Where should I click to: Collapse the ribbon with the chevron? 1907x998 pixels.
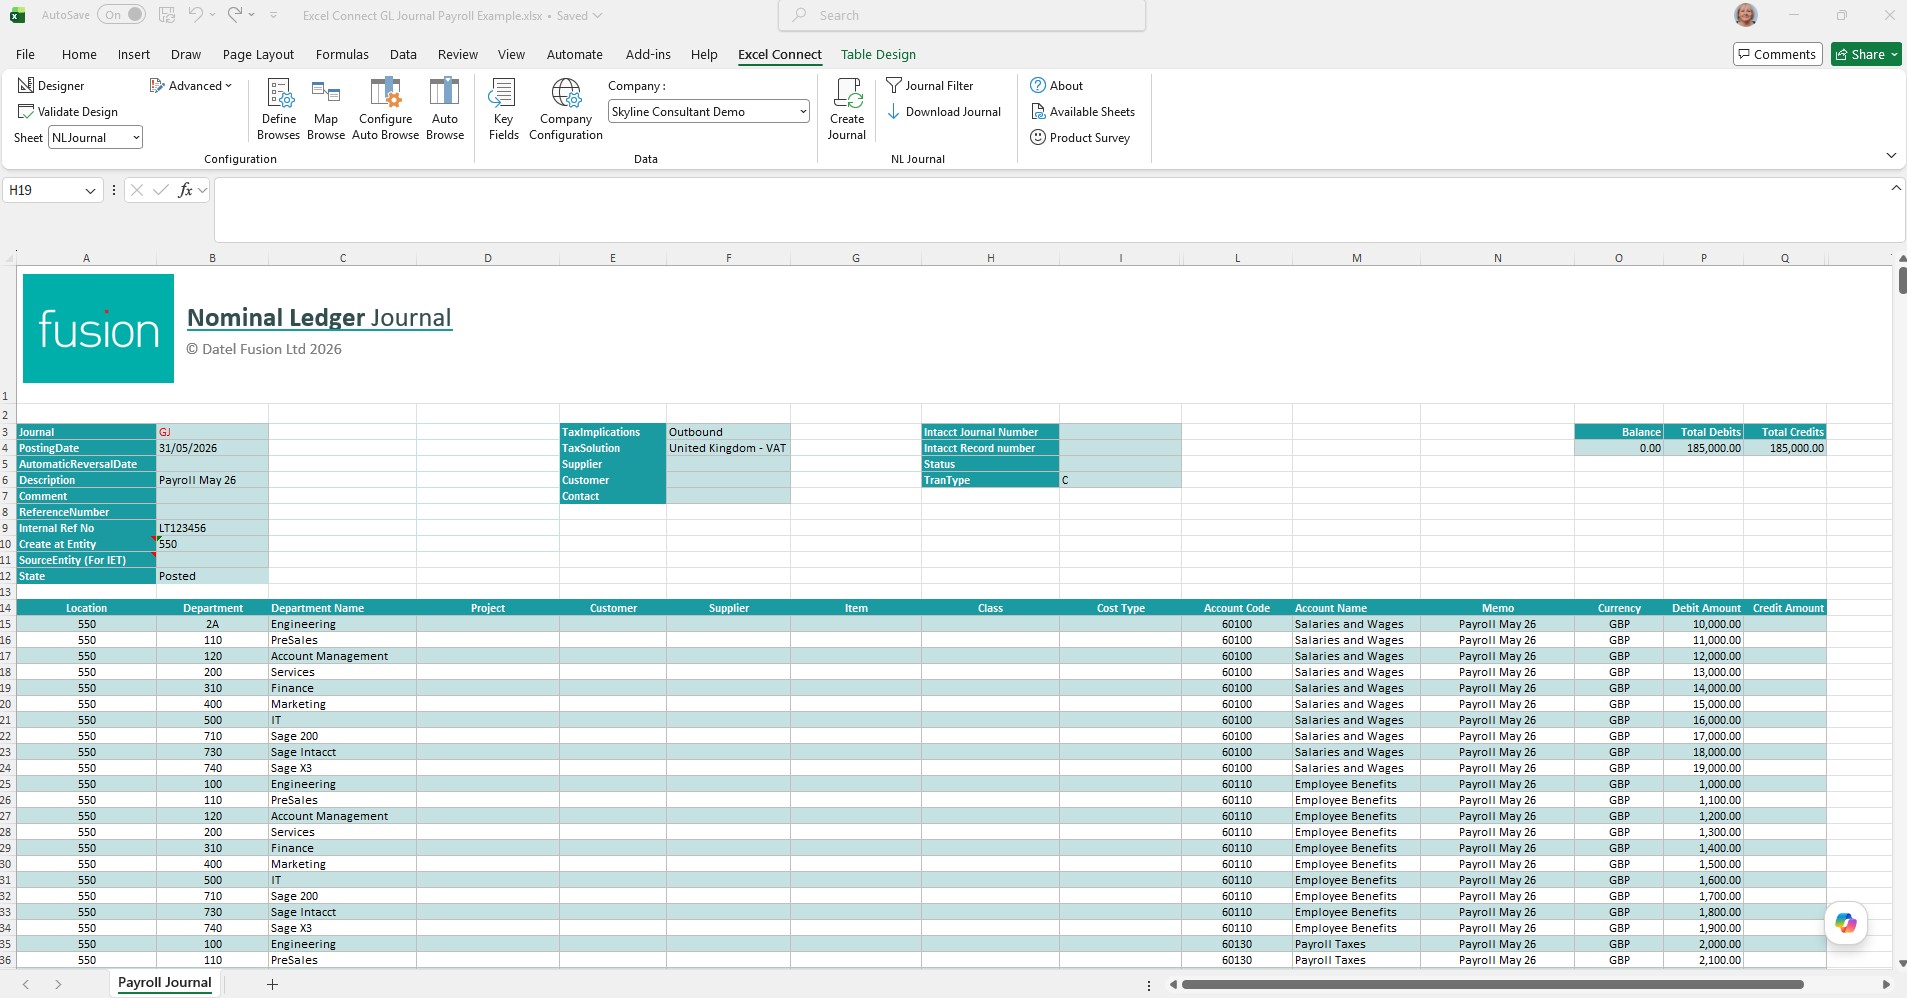point(1891,156)
